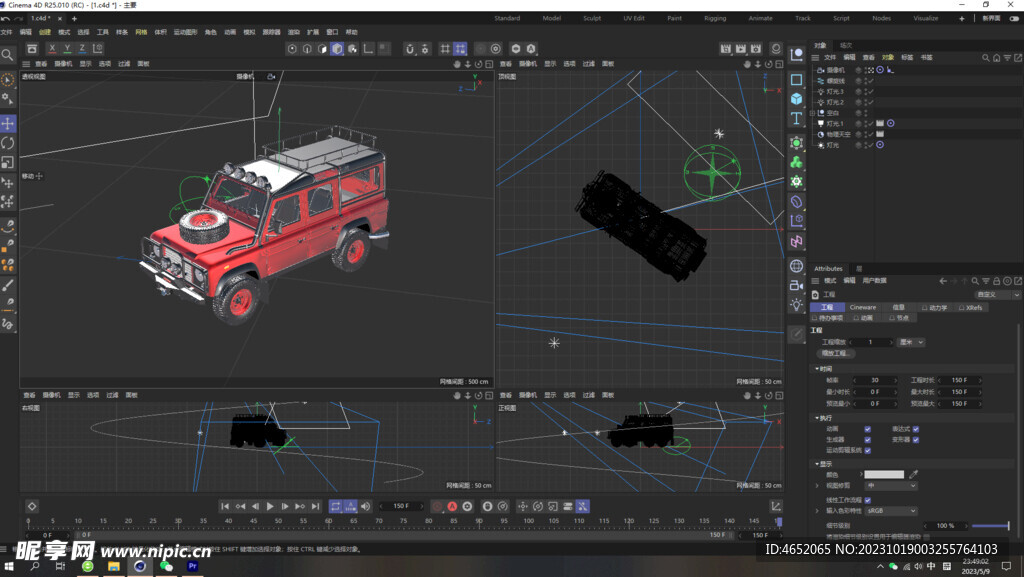Image resolution: width=1024 pixels, height=577 pixels.
Task: Select the Rotate tool in left toolbar
Action: pos(8,143)
